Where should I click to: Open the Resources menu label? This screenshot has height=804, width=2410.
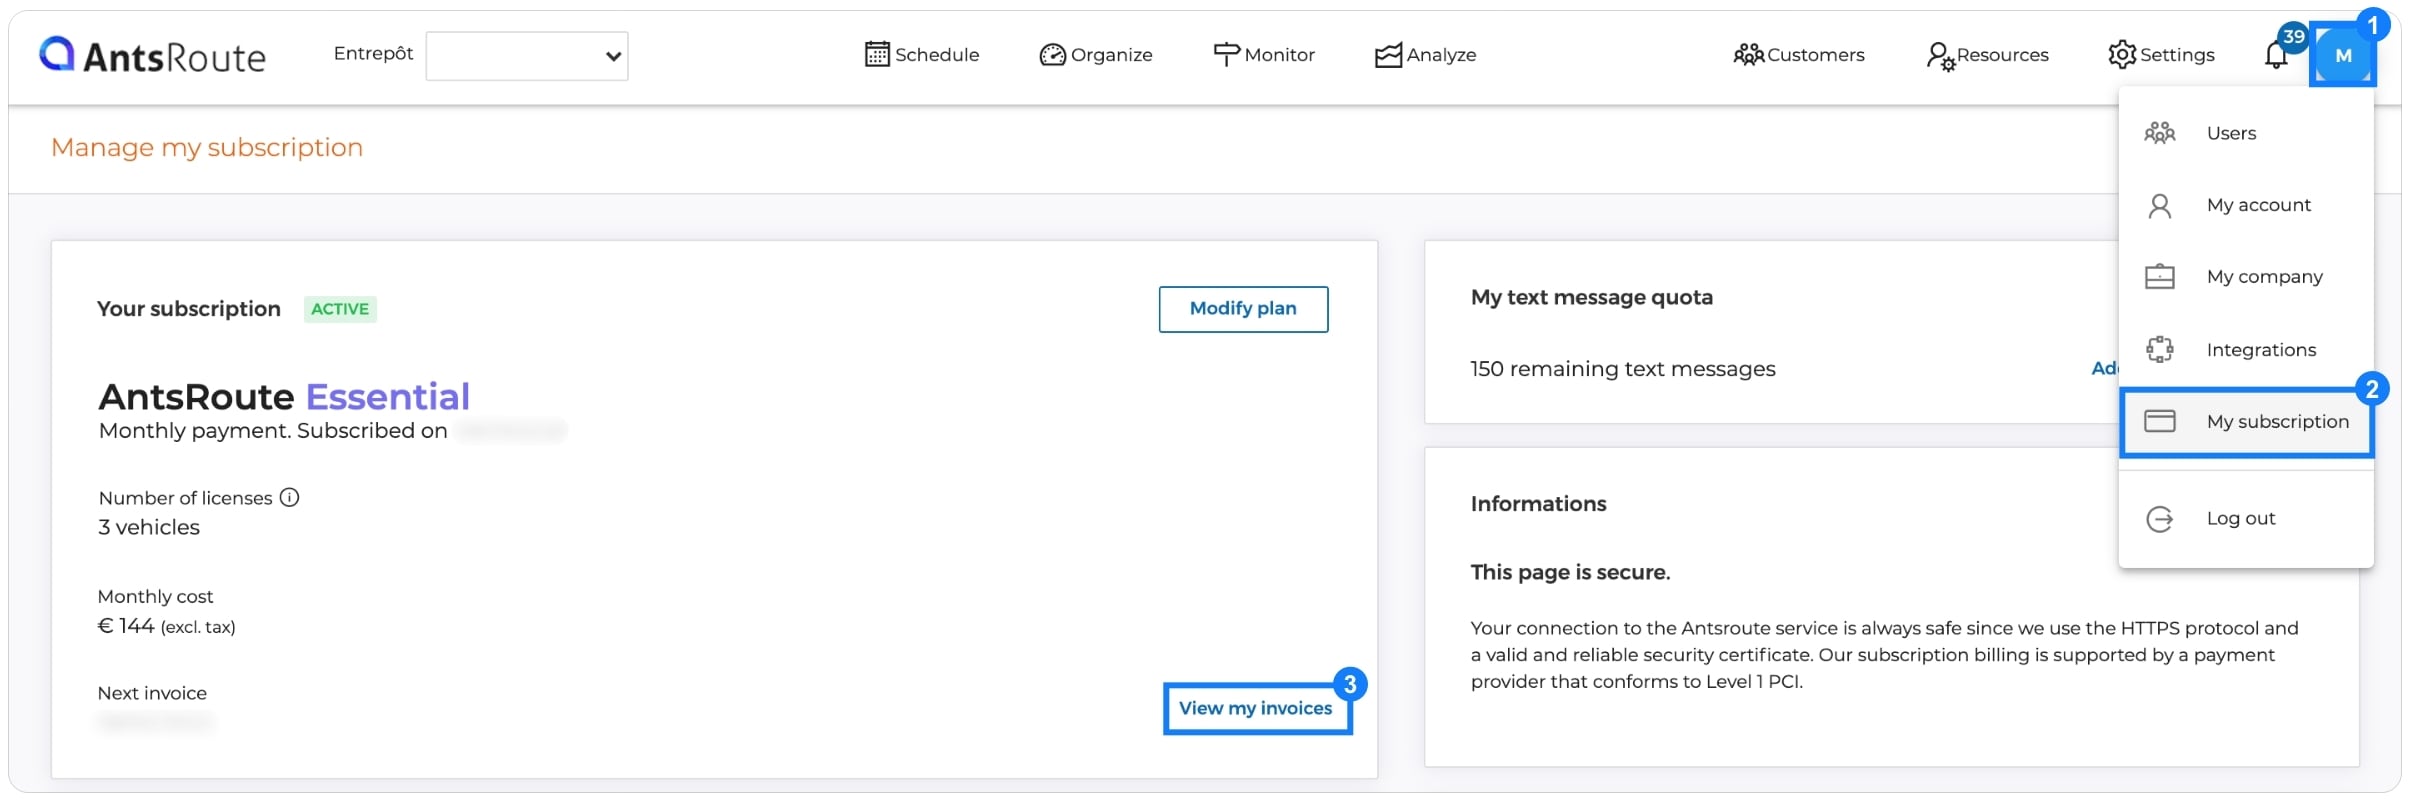[x=2002, y=55]
